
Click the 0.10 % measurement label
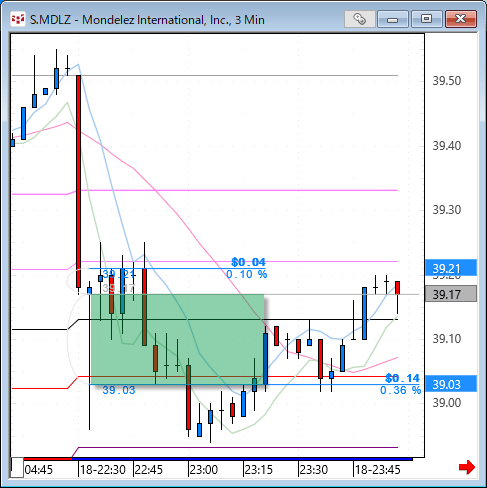click(x=247, y=274)
